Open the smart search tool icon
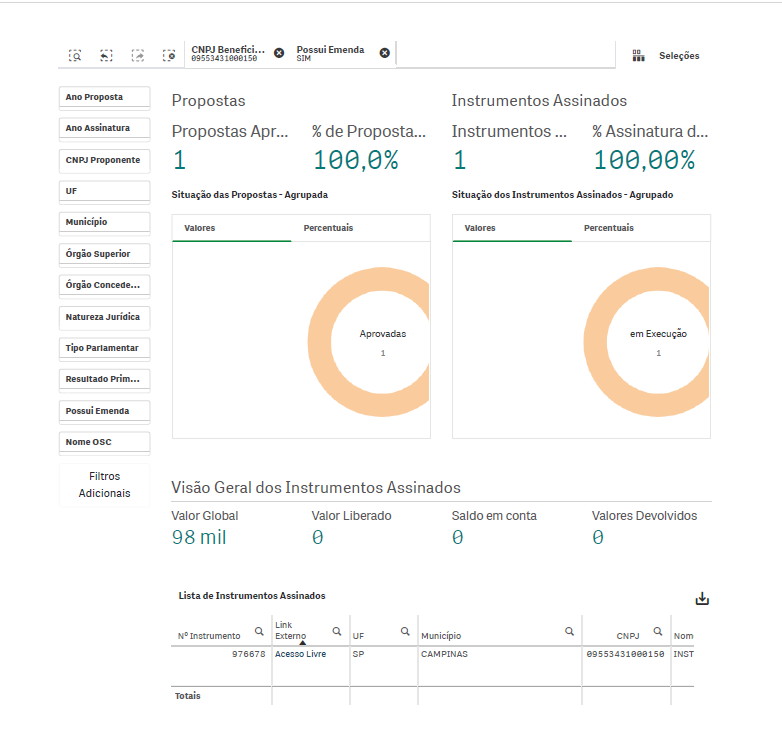The image size is (782, 743). [x=75, y=56]
